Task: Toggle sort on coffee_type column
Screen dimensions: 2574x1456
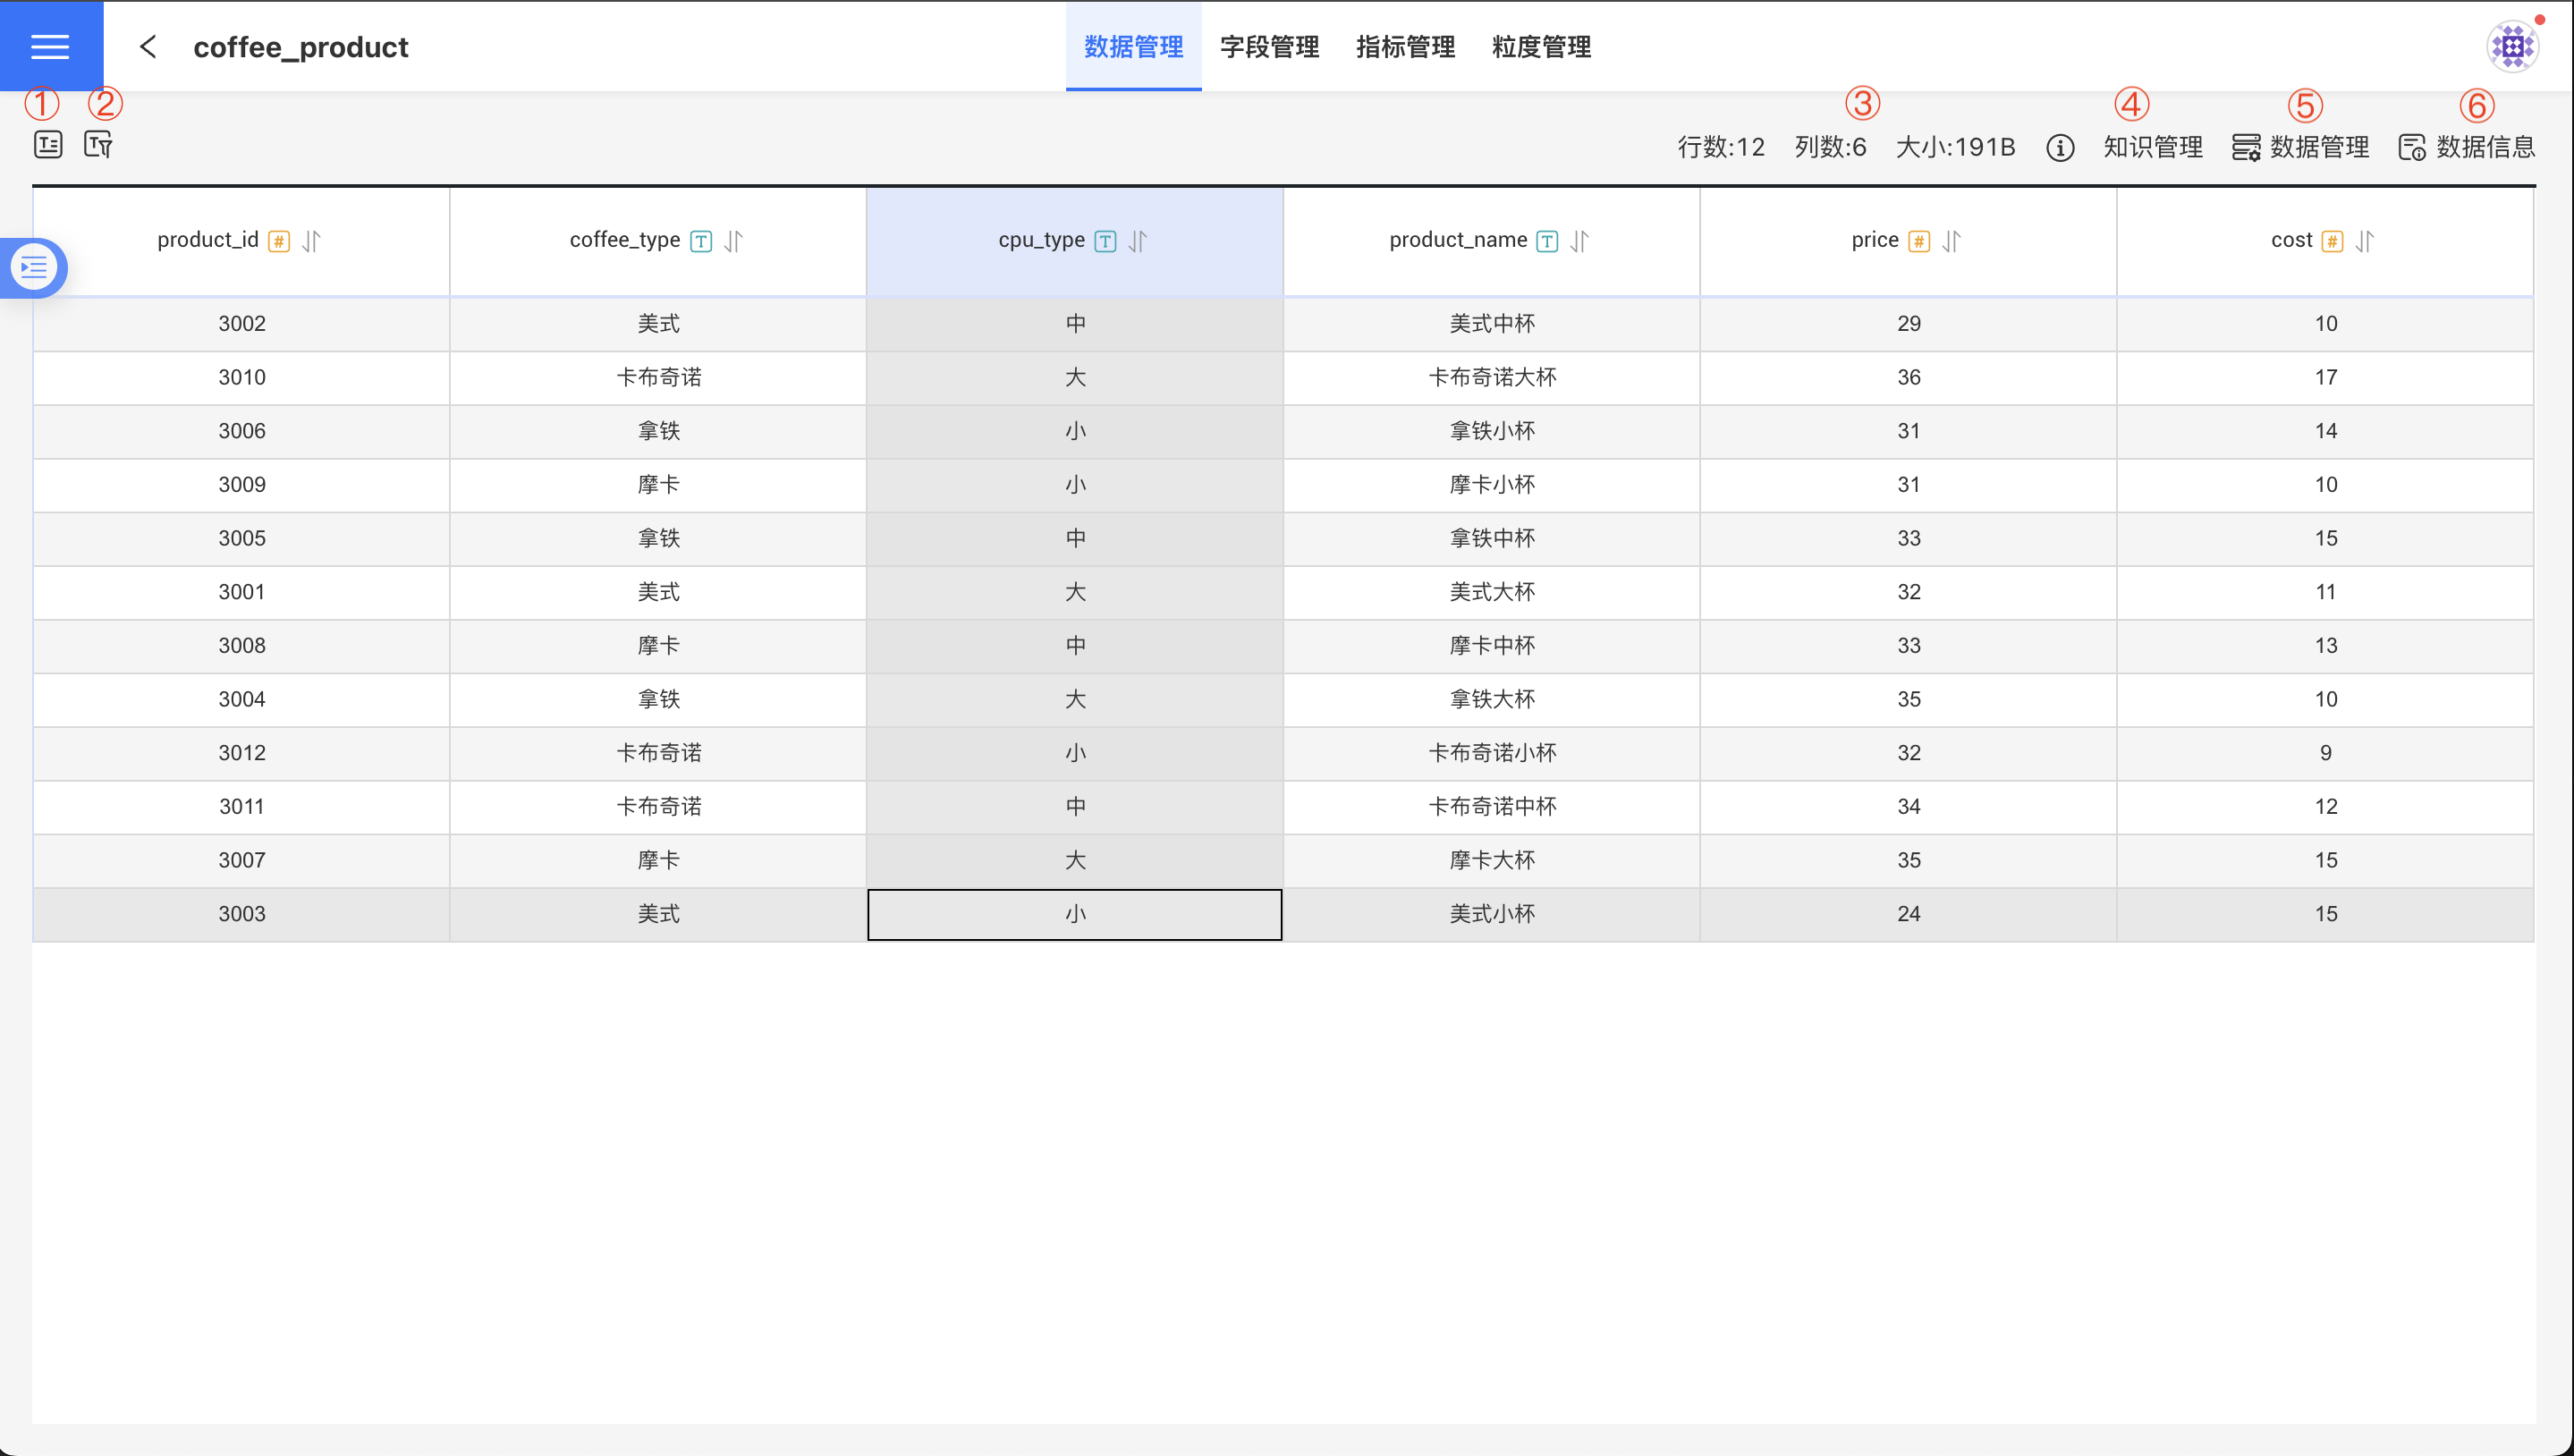Action: (734, 241)
